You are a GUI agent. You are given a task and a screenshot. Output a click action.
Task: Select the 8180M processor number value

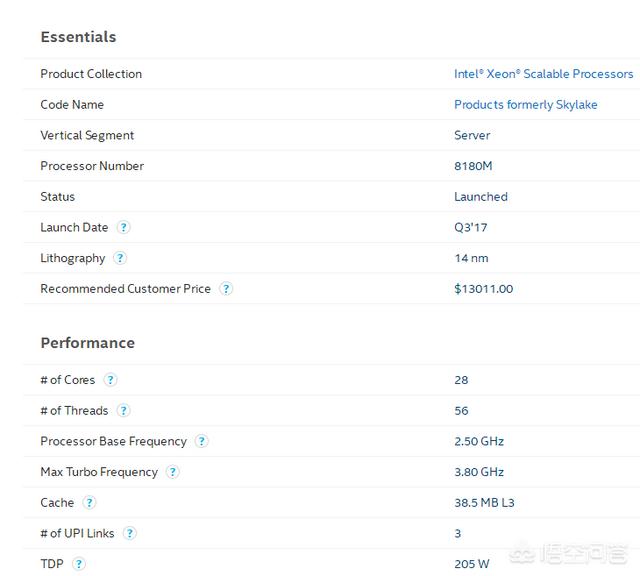coord(473,166)
